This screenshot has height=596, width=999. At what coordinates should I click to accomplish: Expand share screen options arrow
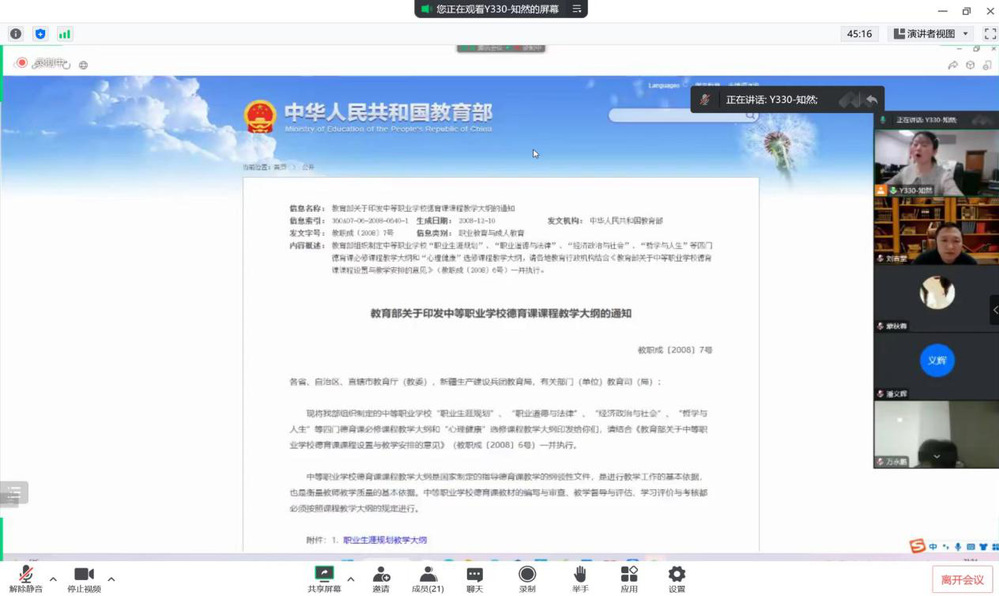(350, 579)
